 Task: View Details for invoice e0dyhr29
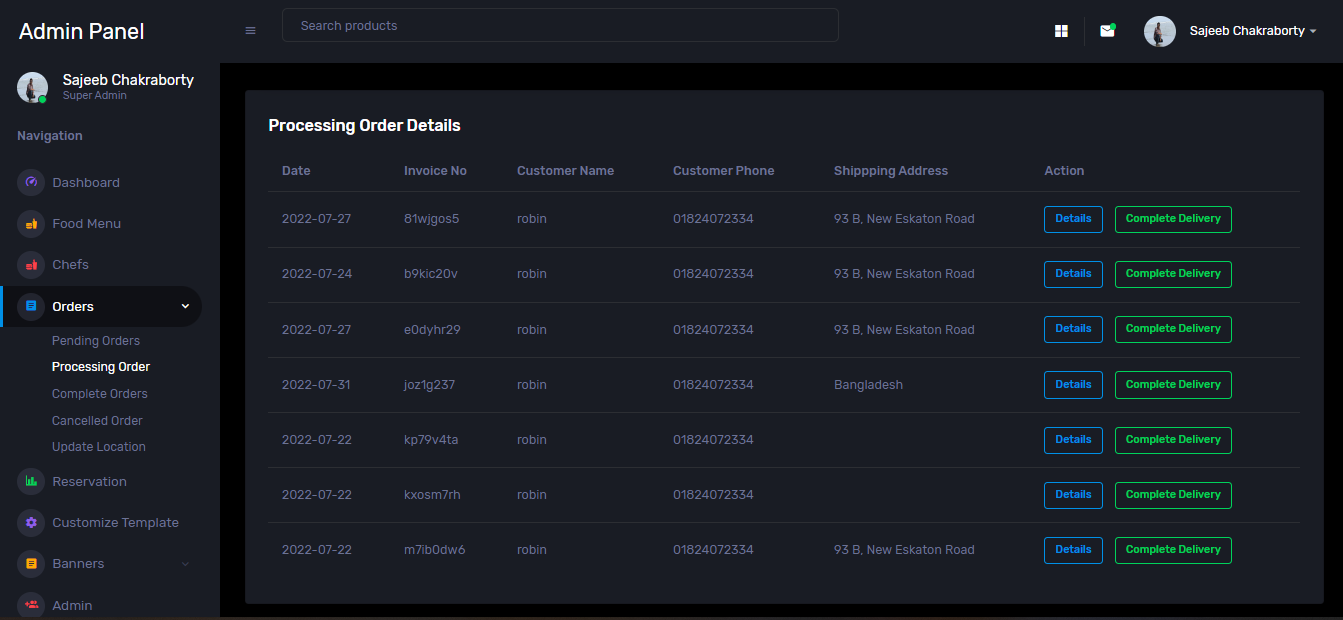[x=1073, y=329]
